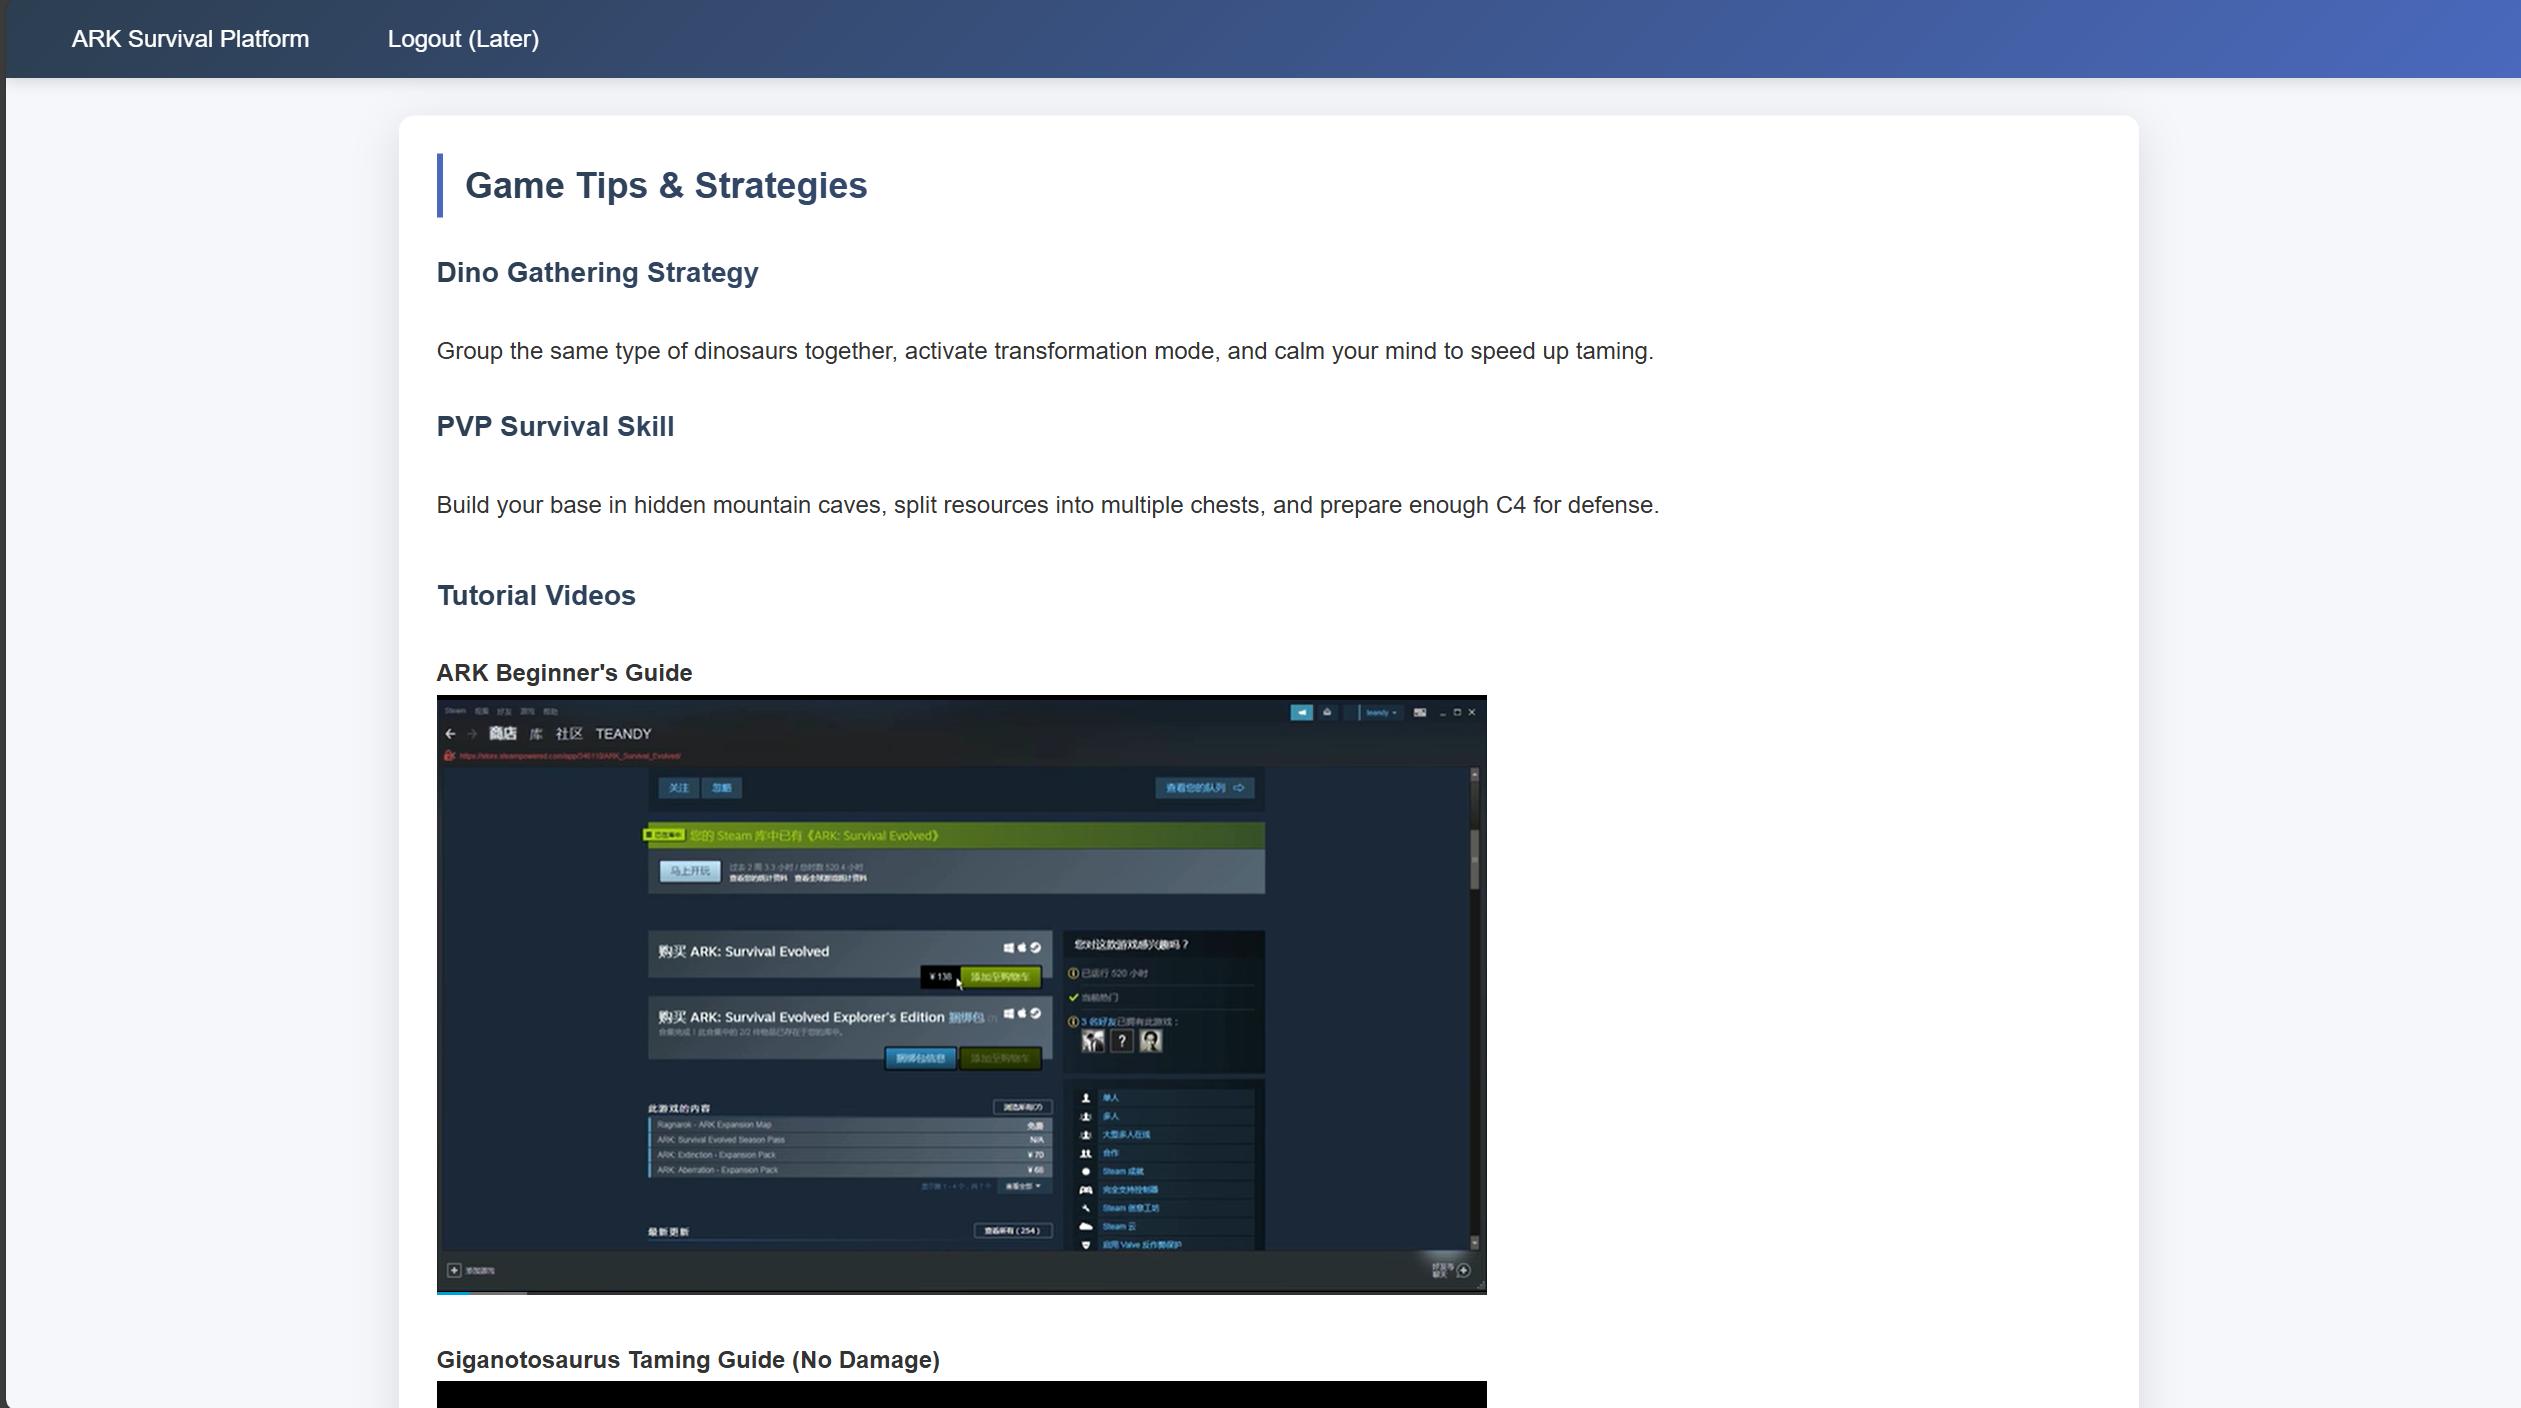
Task: Click the Steam Workshop wrench icon
Action: [x=1085, y=1208]
